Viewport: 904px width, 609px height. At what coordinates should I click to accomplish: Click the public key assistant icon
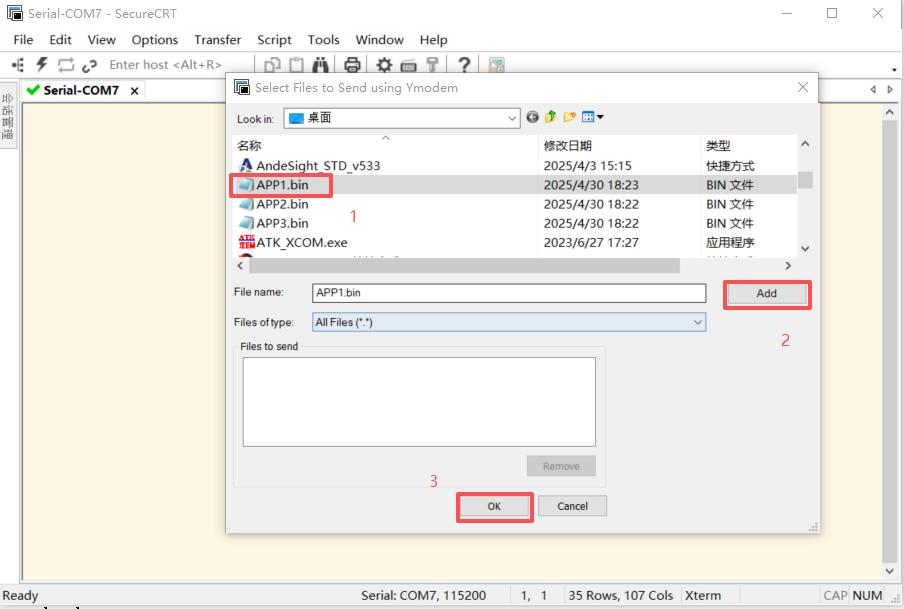coord(432,65)
